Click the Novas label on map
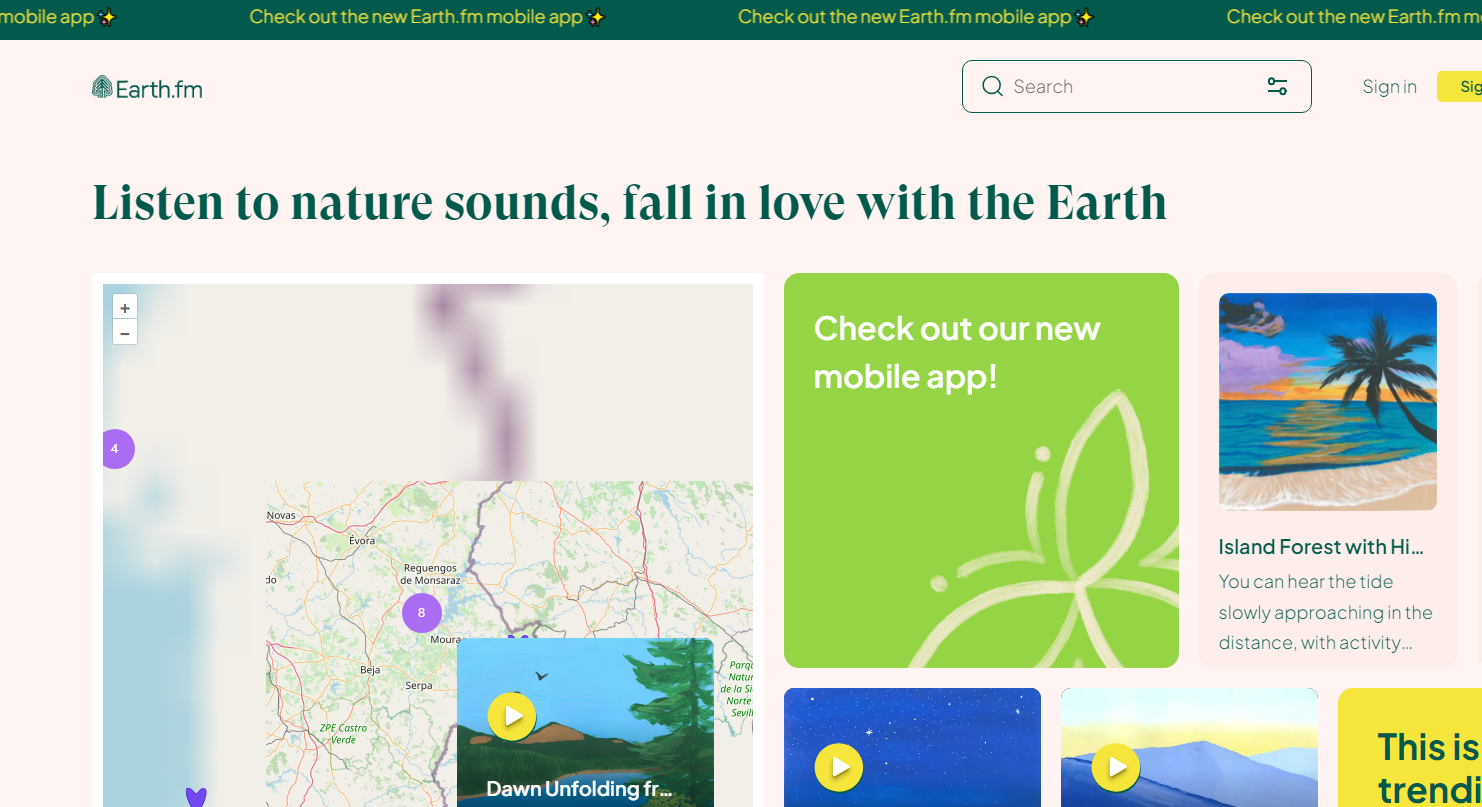Image resolution: width=1482 pixels, height=807 pixels. coord(281,515)
